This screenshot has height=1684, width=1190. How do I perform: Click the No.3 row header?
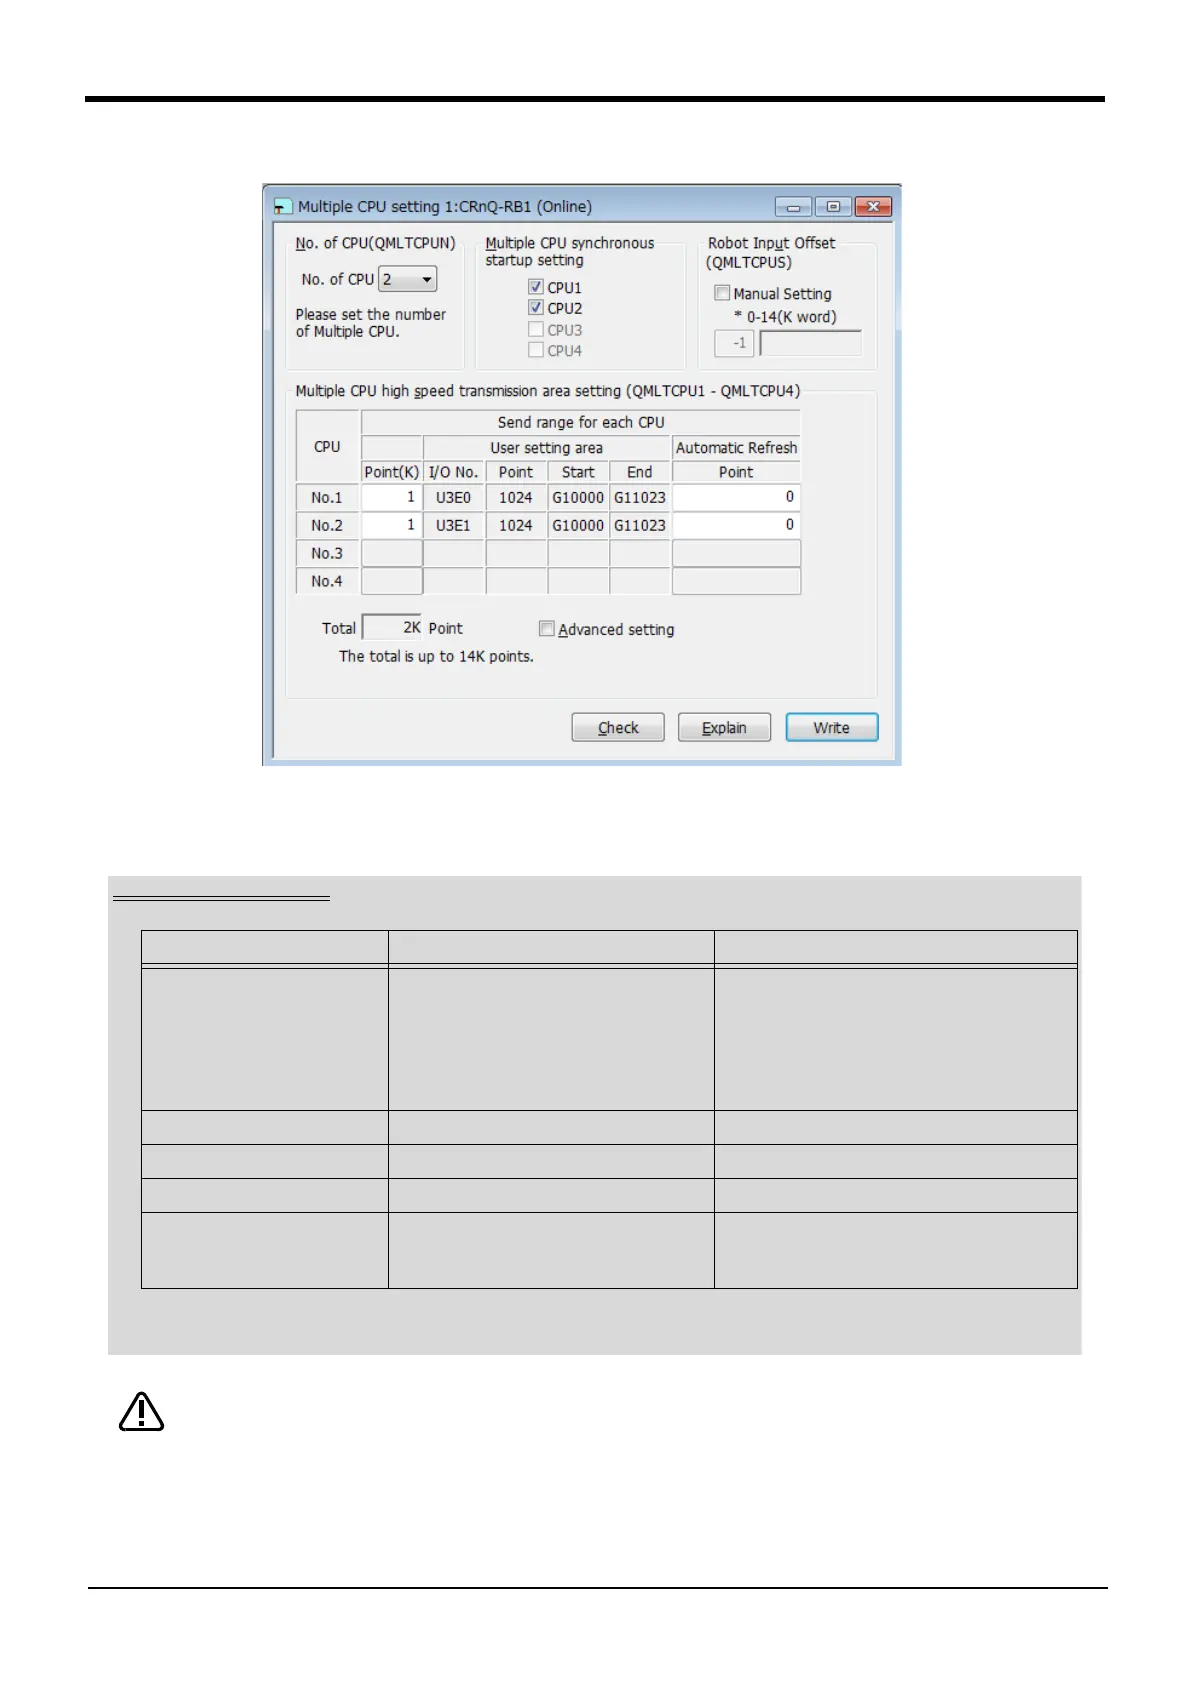click(327, 553)
